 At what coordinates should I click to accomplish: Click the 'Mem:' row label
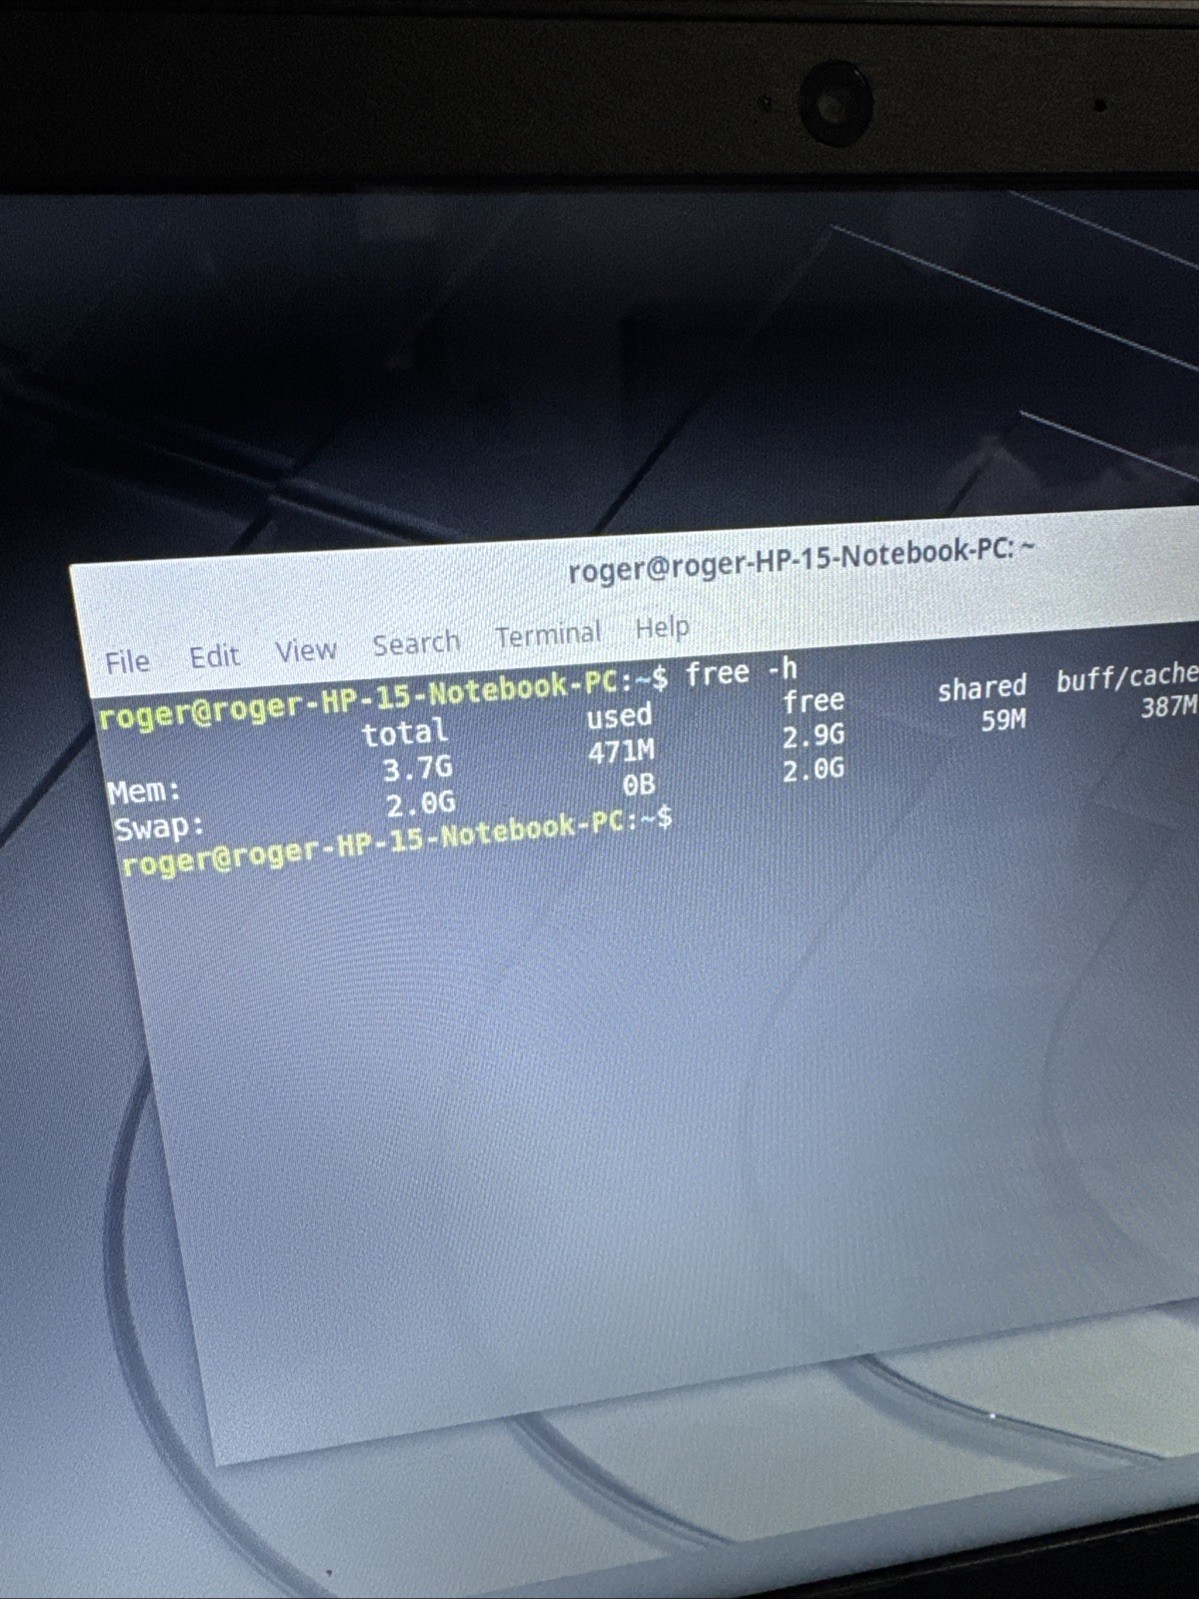click(144, 792)
